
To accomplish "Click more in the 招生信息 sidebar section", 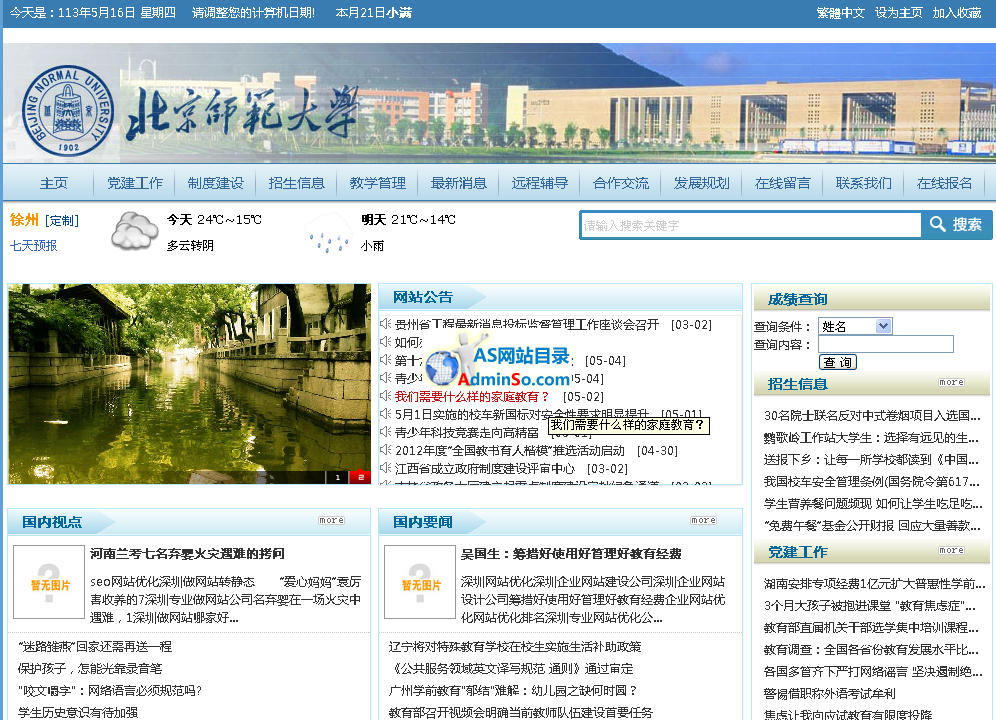I will pyautogui.click(x=951, y=382).
